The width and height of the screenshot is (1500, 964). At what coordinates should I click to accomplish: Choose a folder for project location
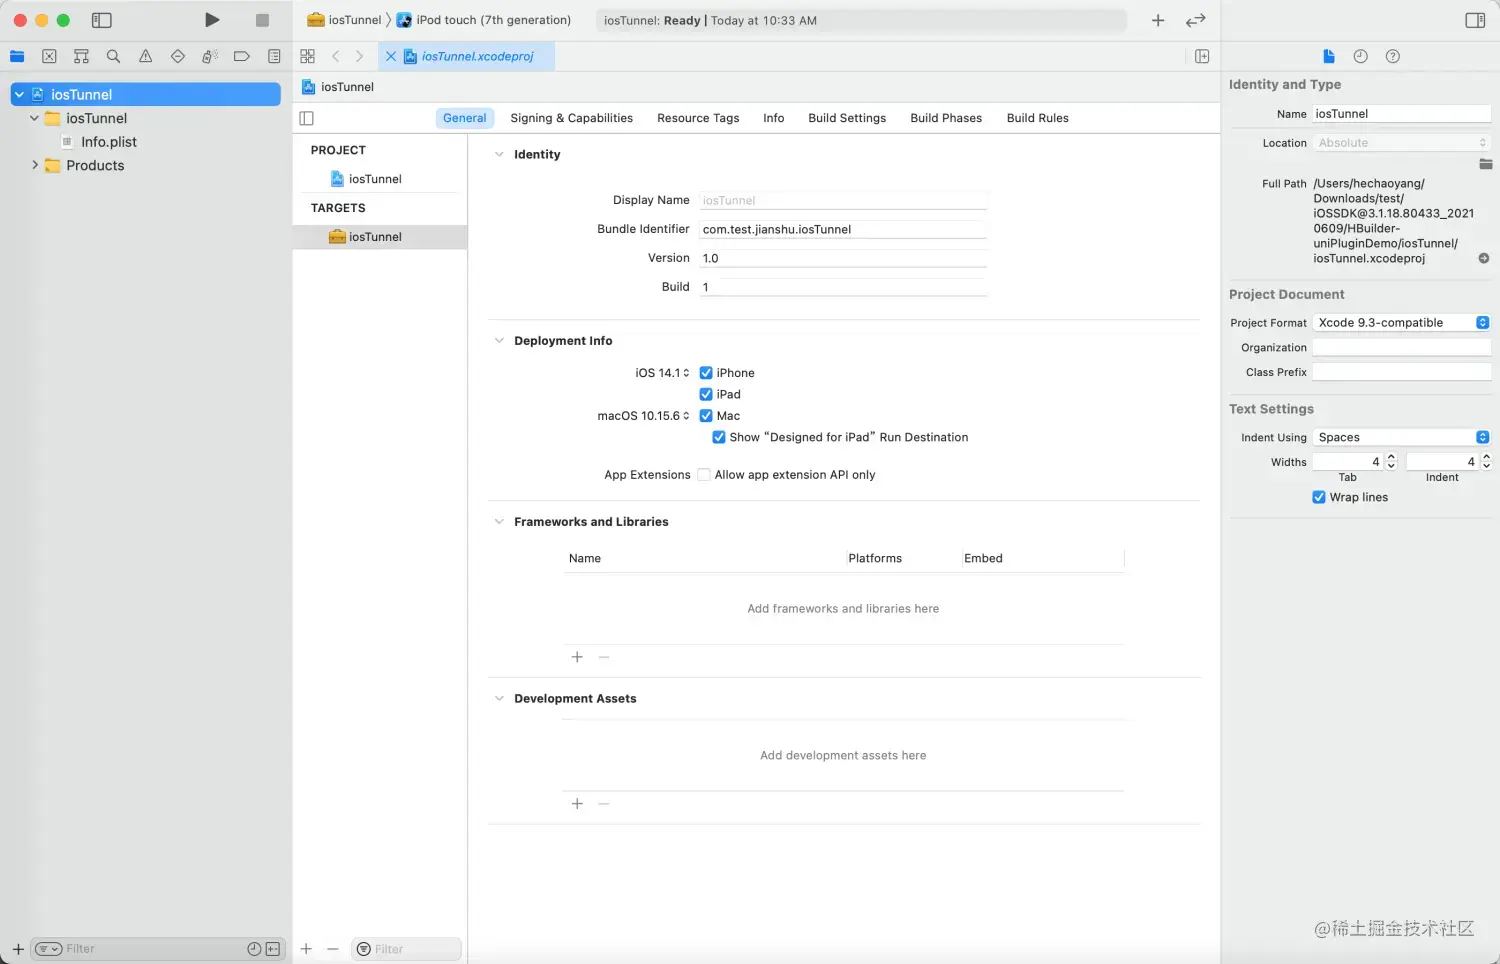pyautogui.click(x=1485, y=163)
